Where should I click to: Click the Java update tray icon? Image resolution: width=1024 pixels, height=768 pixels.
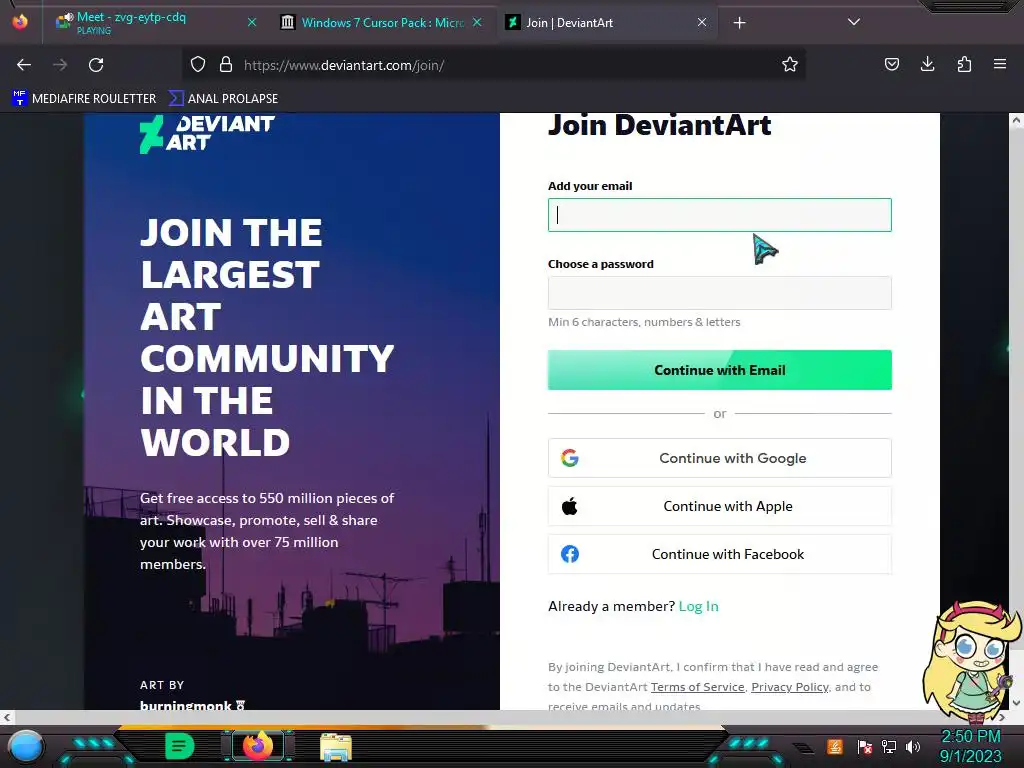835,746
